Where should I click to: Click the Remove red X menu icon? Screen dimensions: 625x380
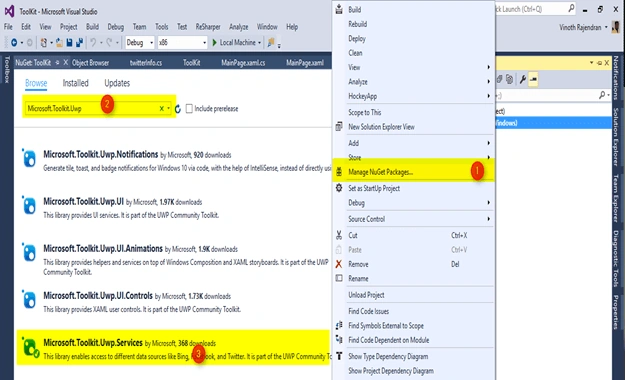coord(339,264)
